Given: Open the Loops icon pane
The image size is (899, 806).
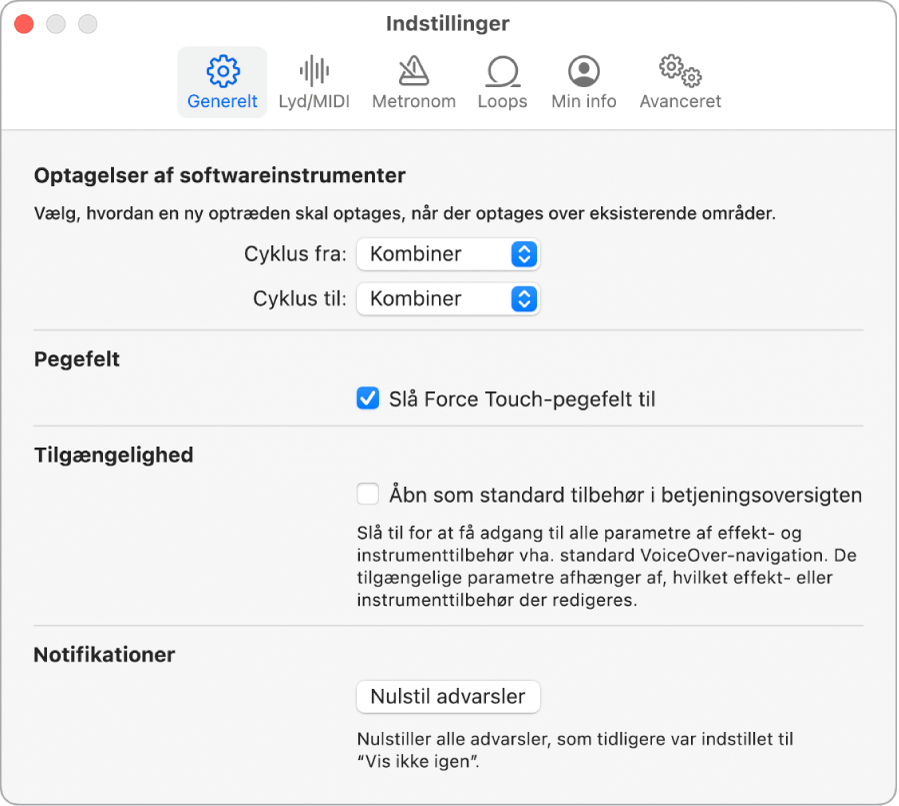Looking at the screenshot, I should coord(503,71).
